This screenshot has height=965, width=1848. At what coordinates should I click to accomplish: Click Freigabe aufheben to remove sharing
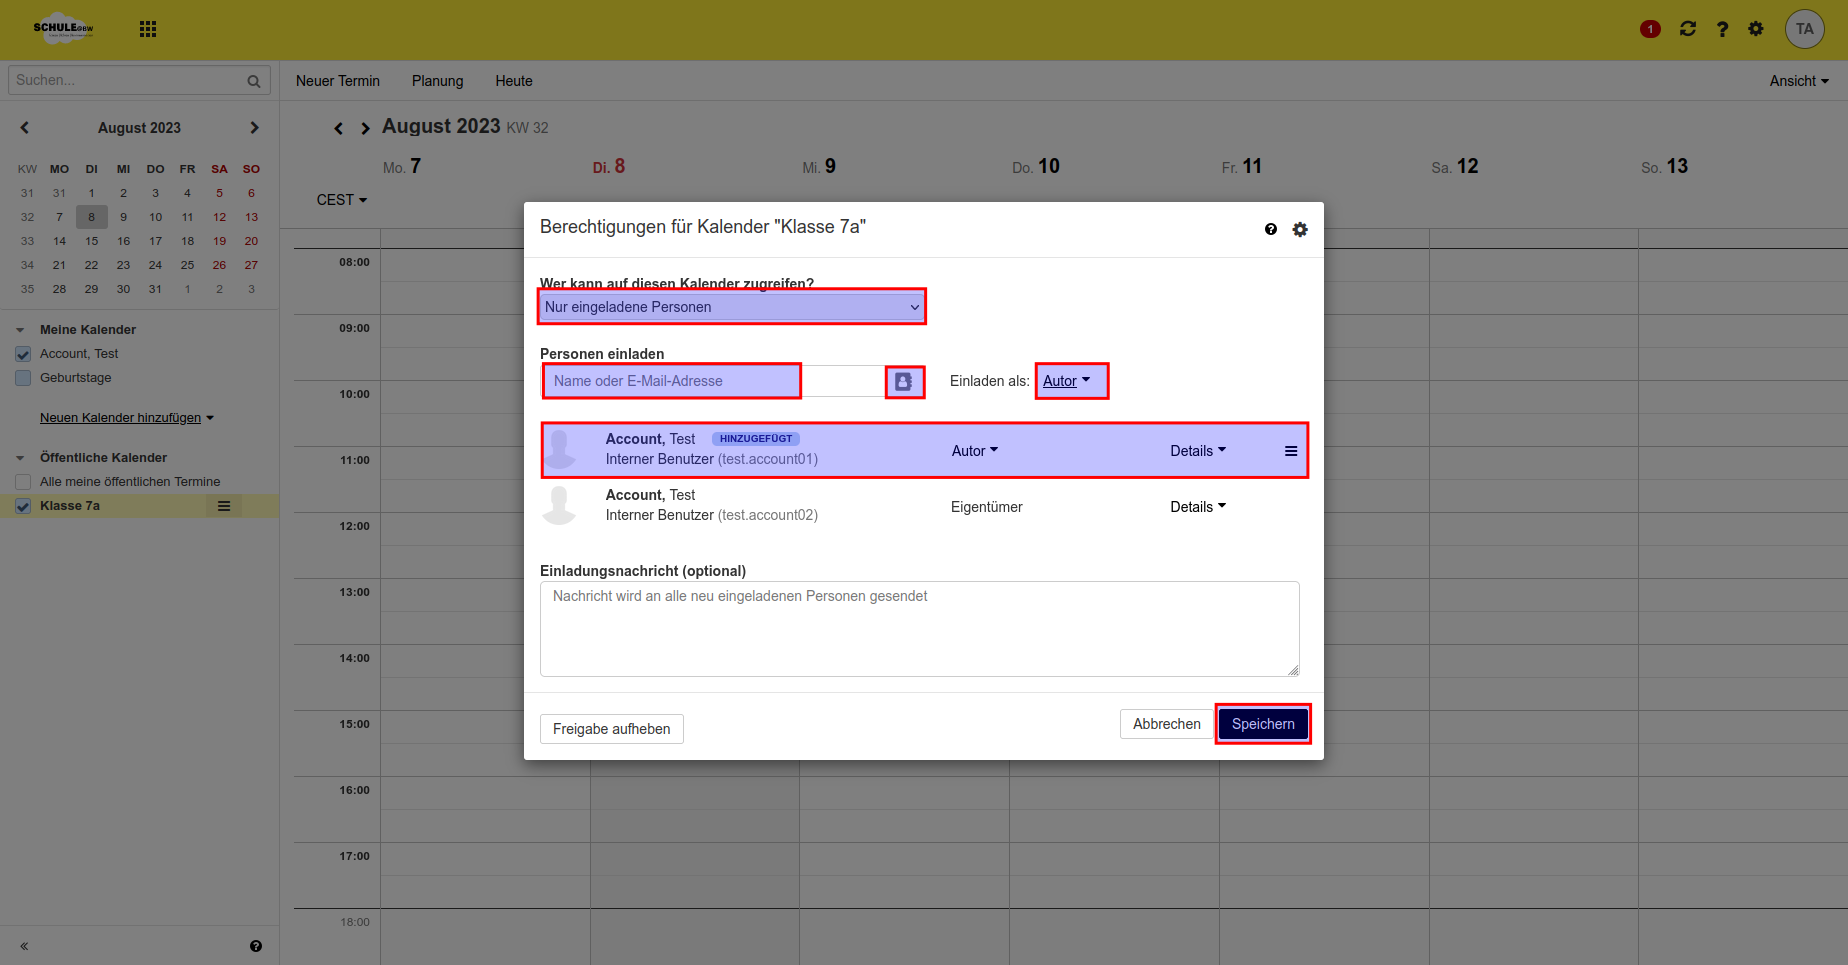tap(611, 728)
